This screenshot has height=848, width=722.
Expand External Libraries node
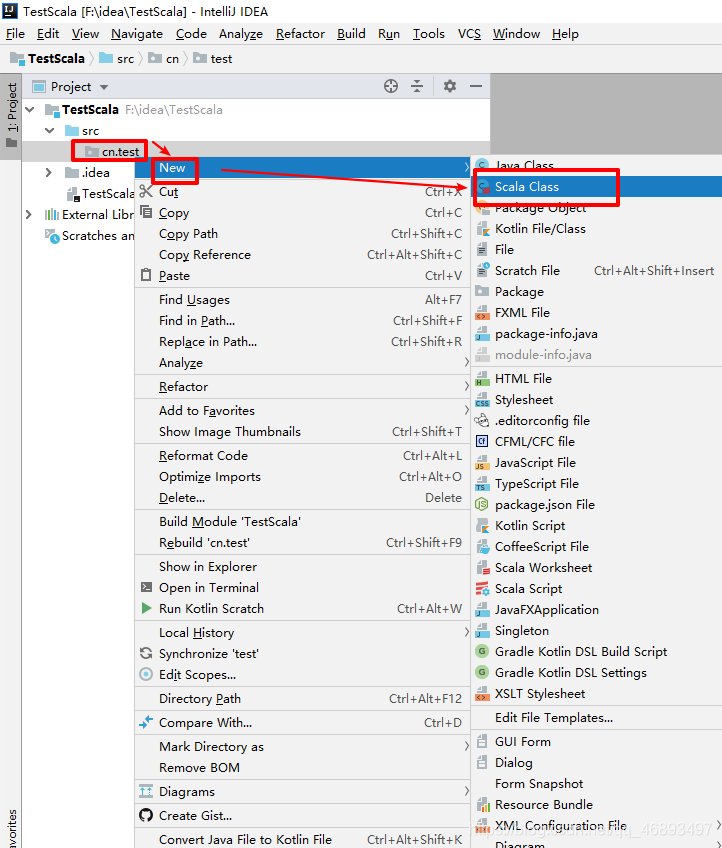[x=29, y=215]
